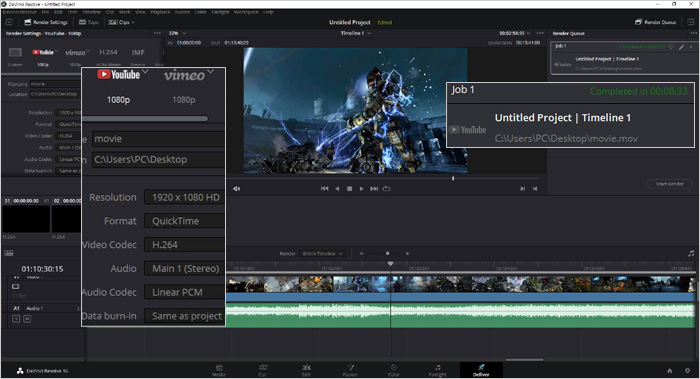700x379 pixels.
Task: Click the viewer scrub bar playhead
Action: coord(453,178)
